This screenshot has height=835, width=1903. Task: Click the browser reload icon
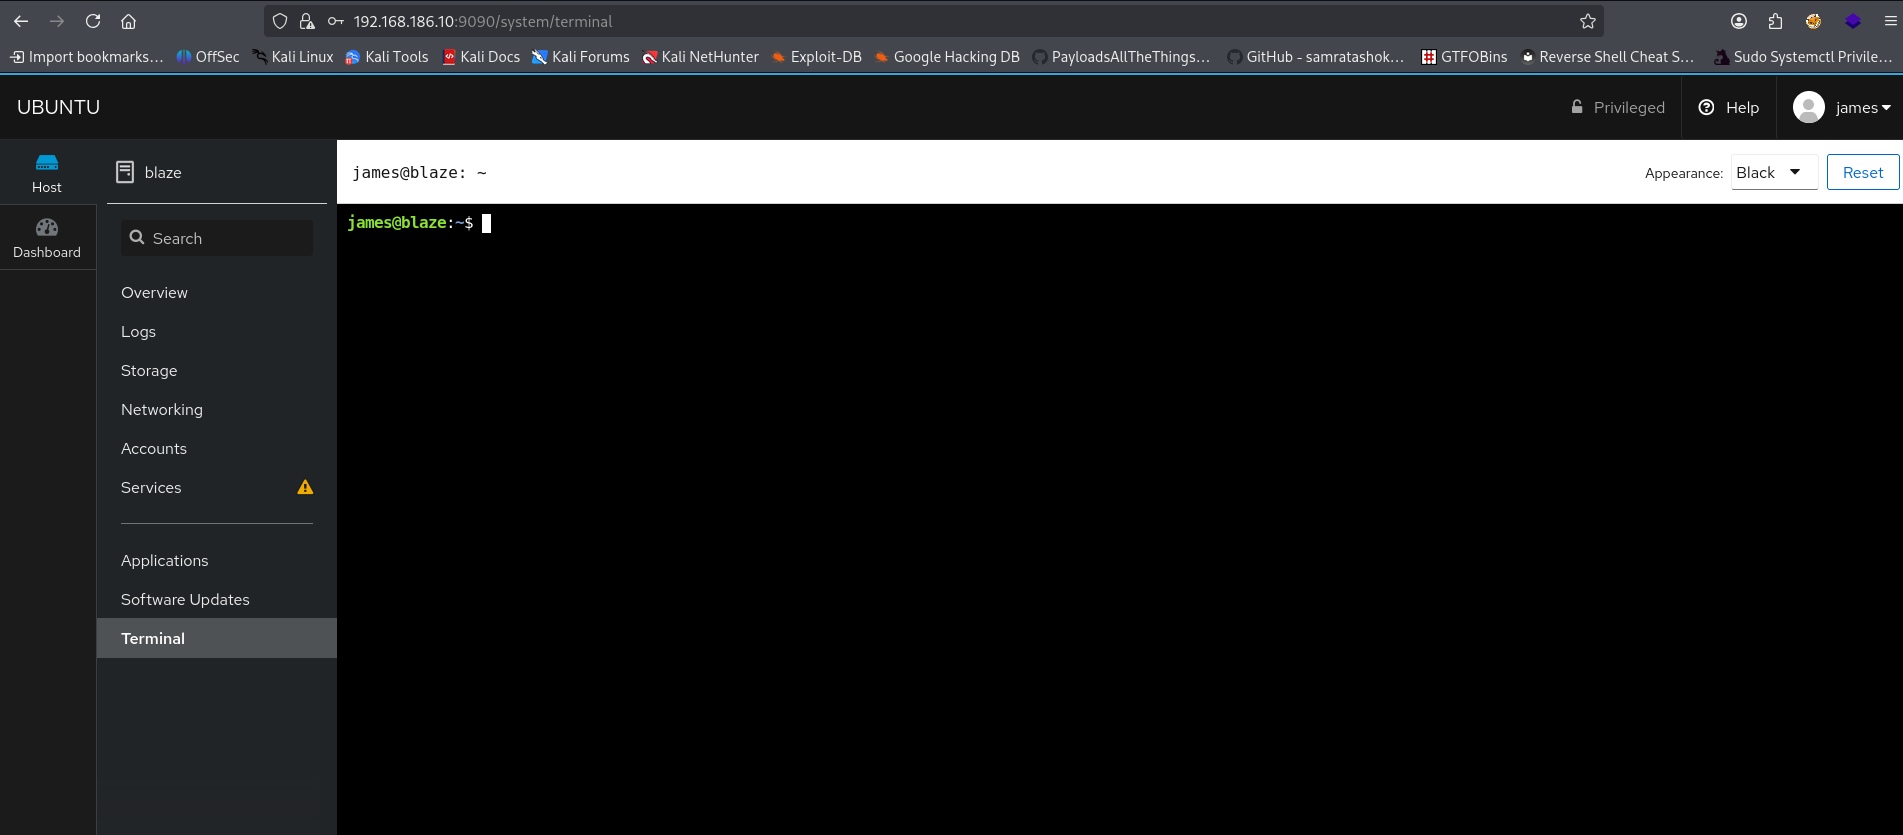[x=93, y=21]
